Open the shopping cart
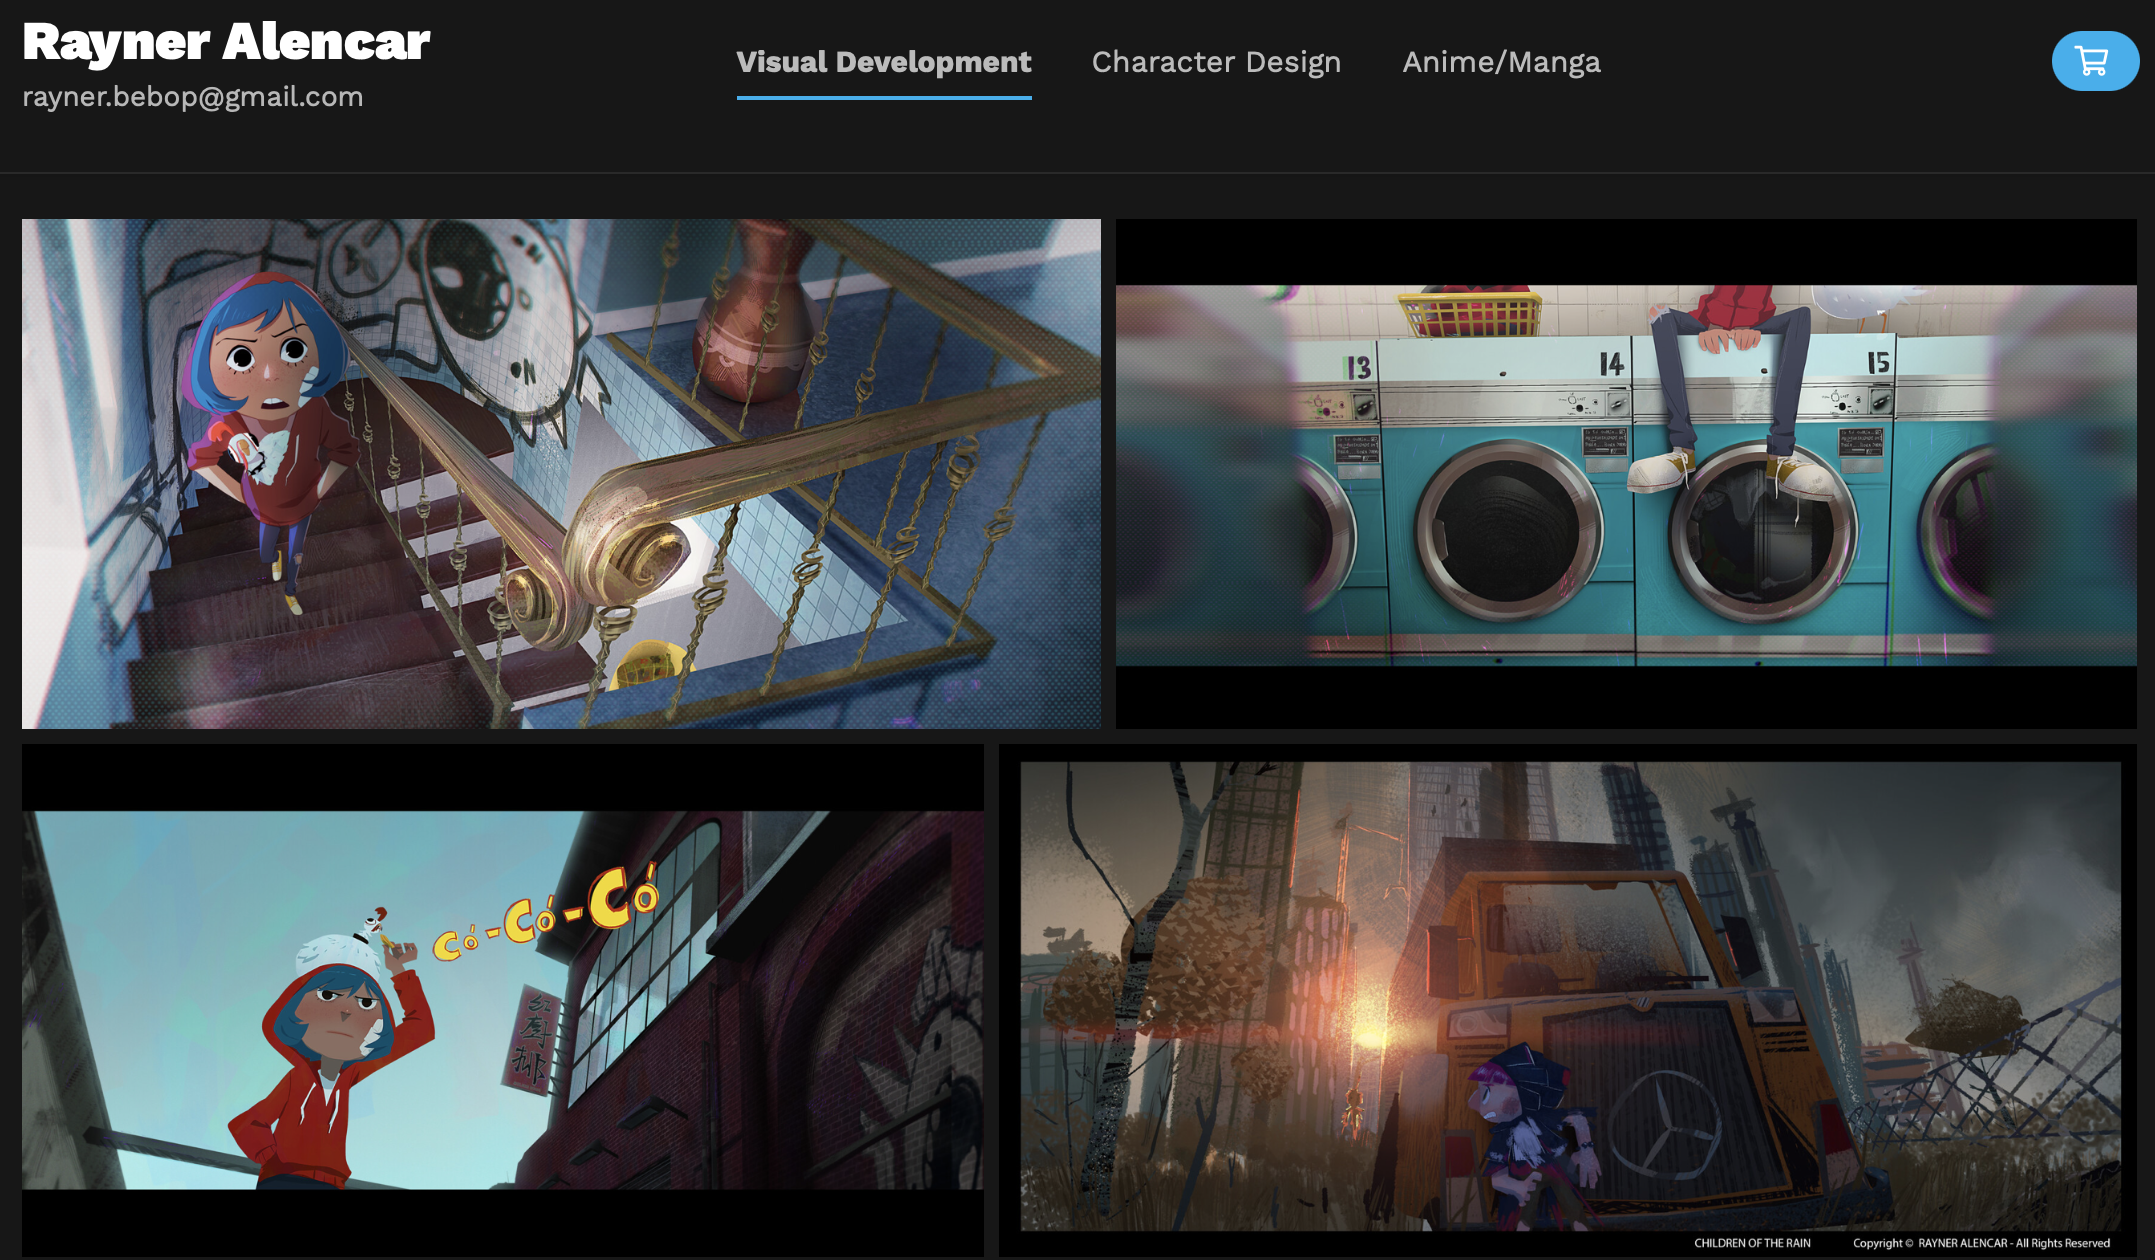 tap(2094, 61)
